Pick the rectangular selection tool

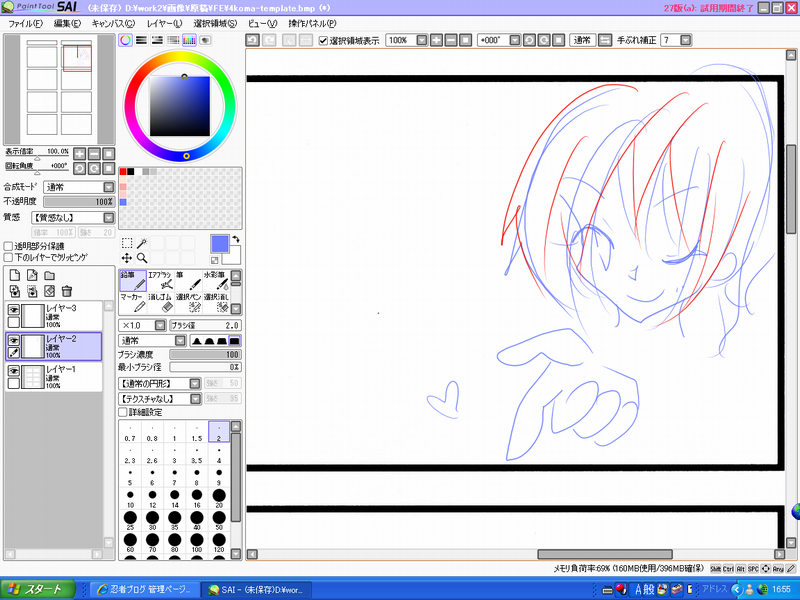pos(127,243)
